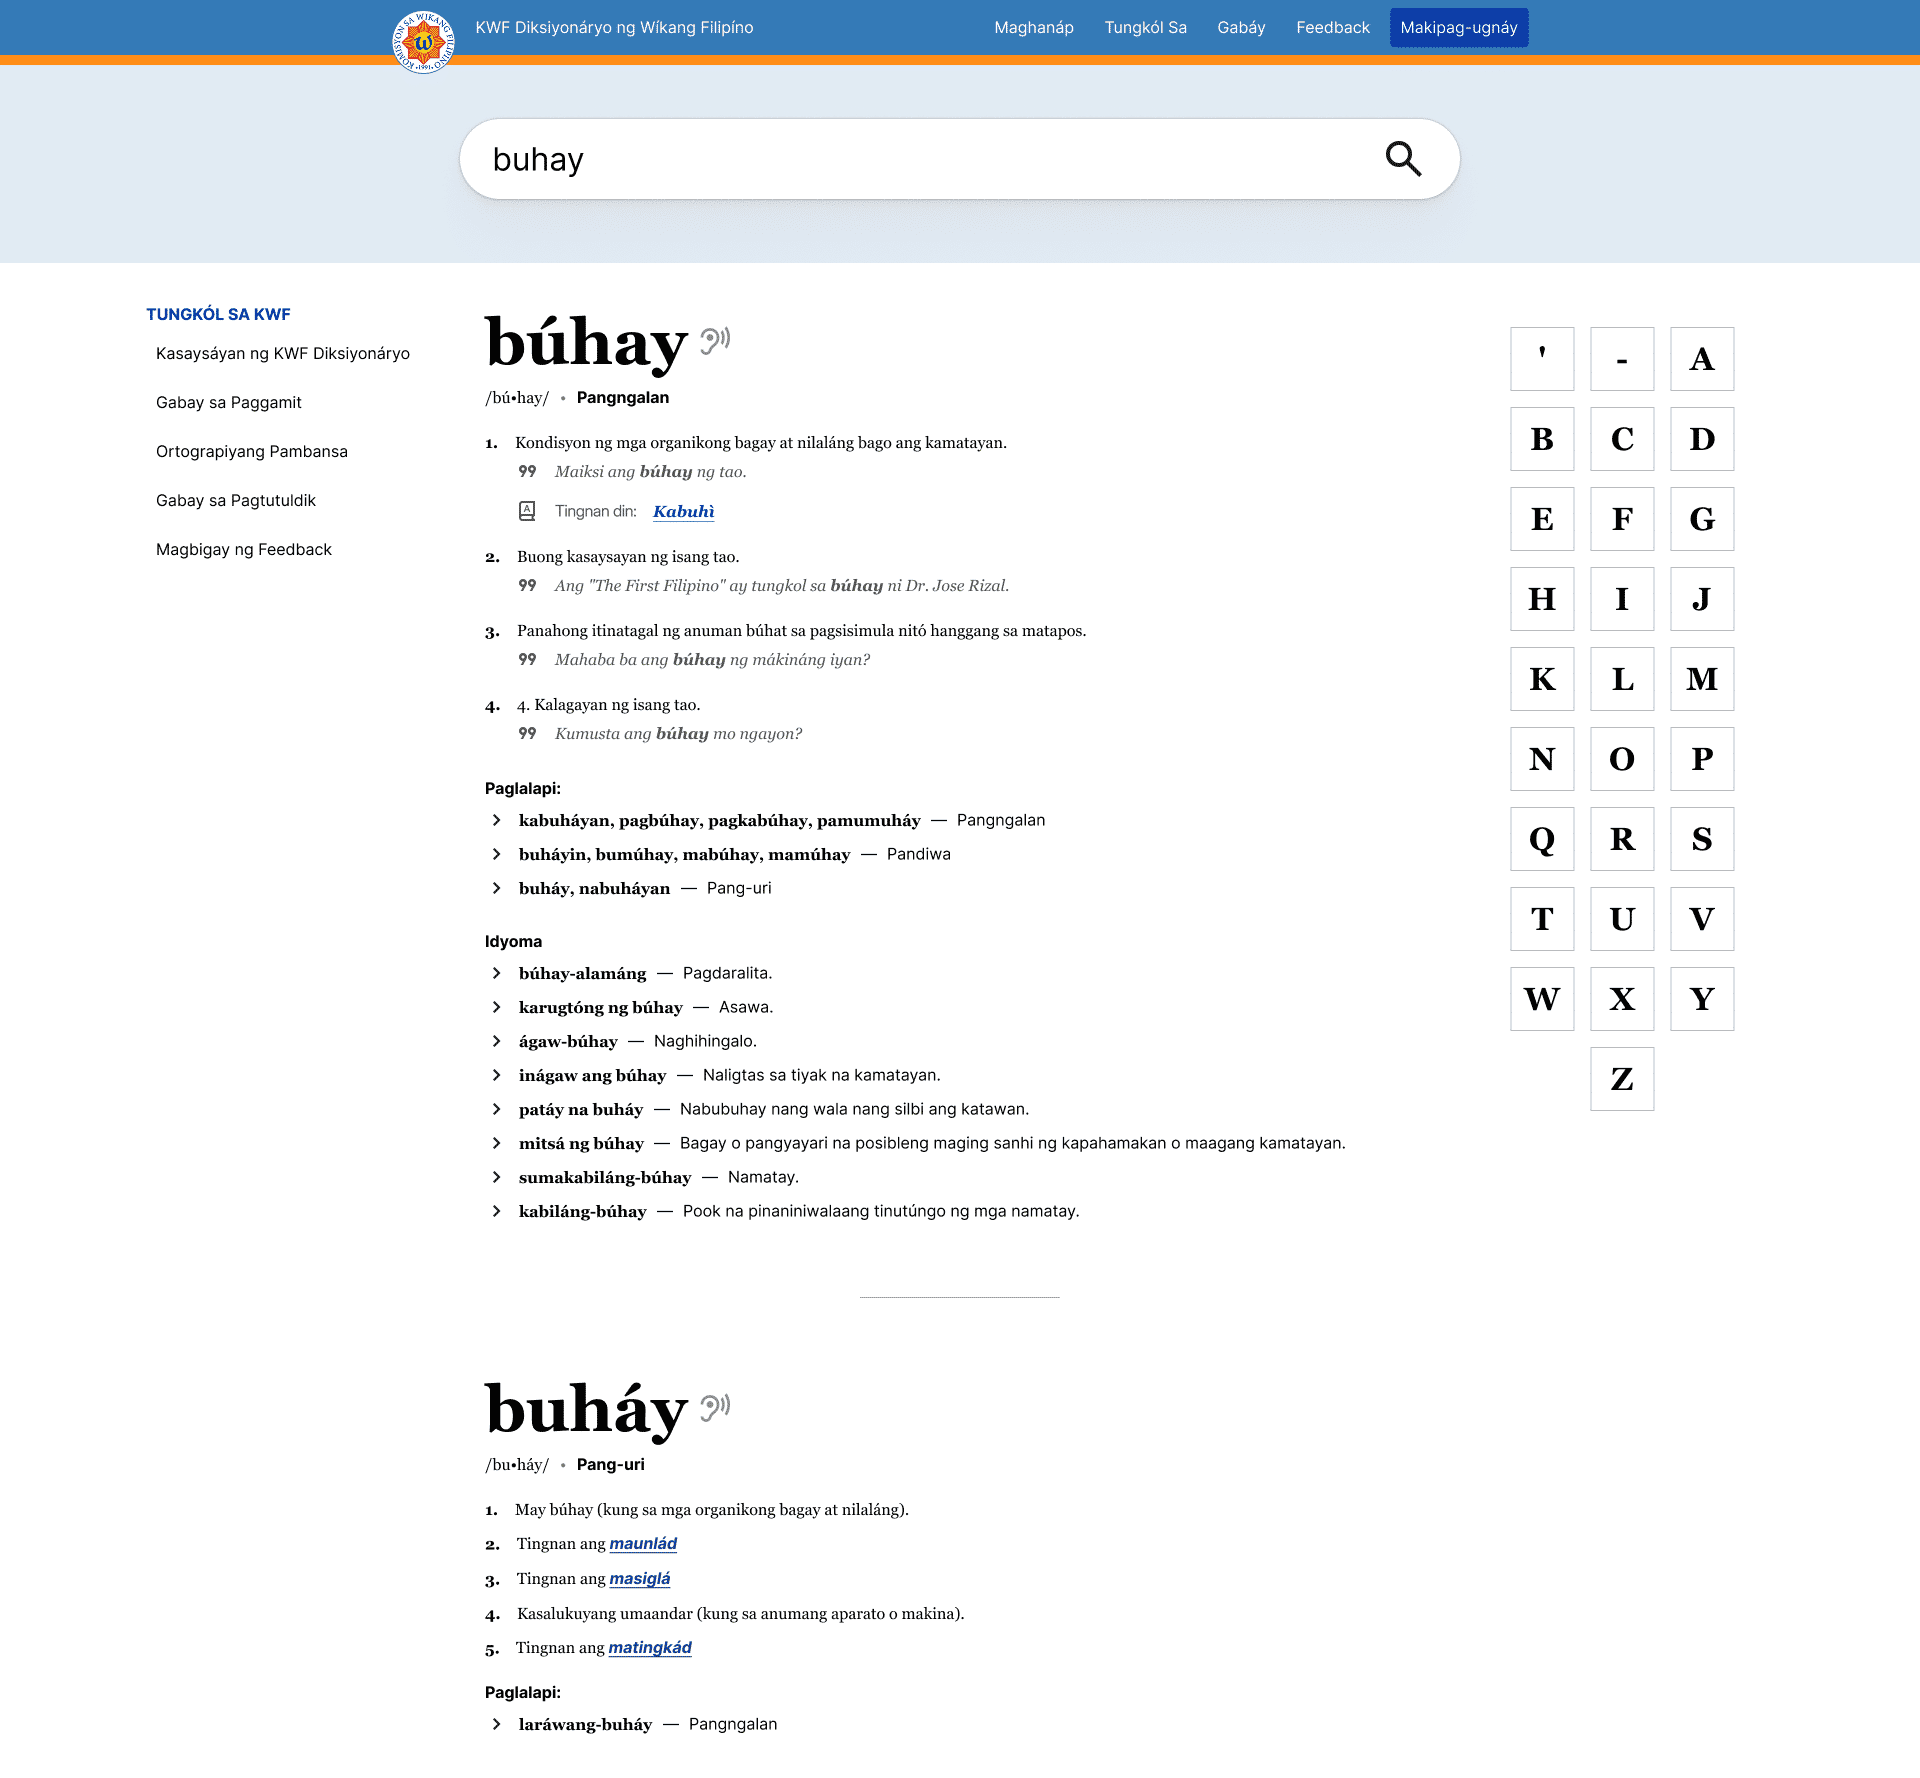Click the magnifying glass search icon
Image resolution: width=1920 pixels, height=1778 pixels.
(x=1403, y=159)
